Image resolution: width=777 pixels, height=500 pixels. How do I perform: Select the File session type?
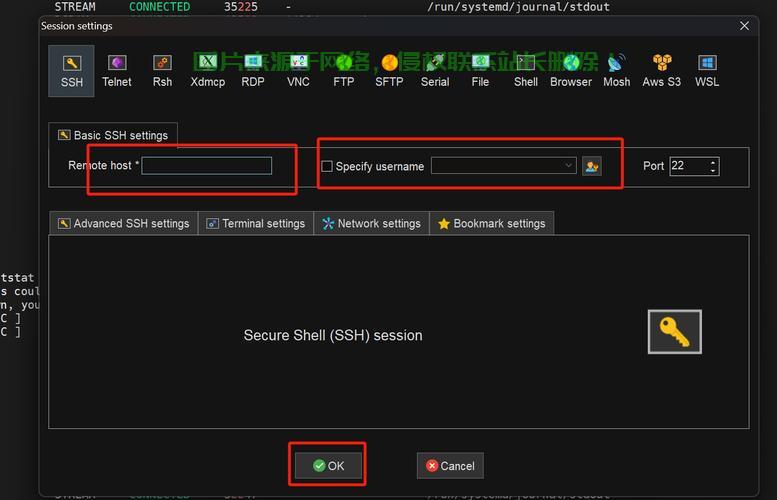[x=480, y=71]
